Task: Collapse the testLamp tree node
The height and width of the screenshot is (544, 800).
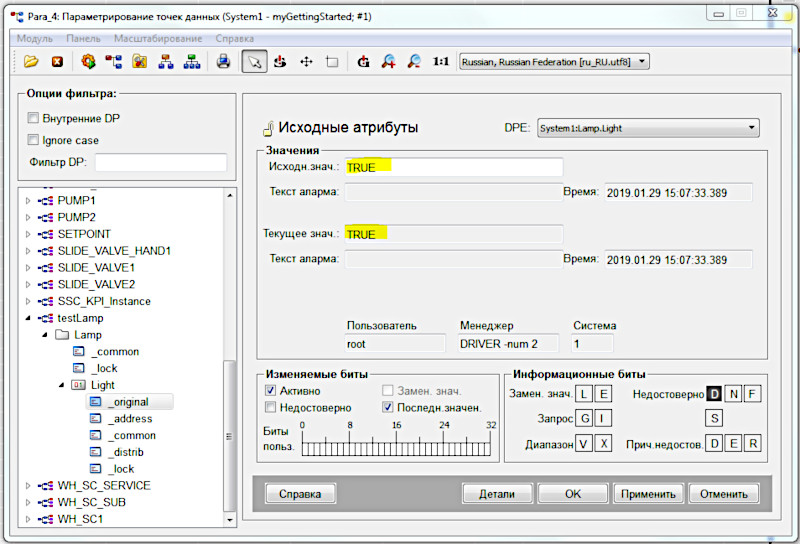Action: pyautogui.click(x=28, y=318)
